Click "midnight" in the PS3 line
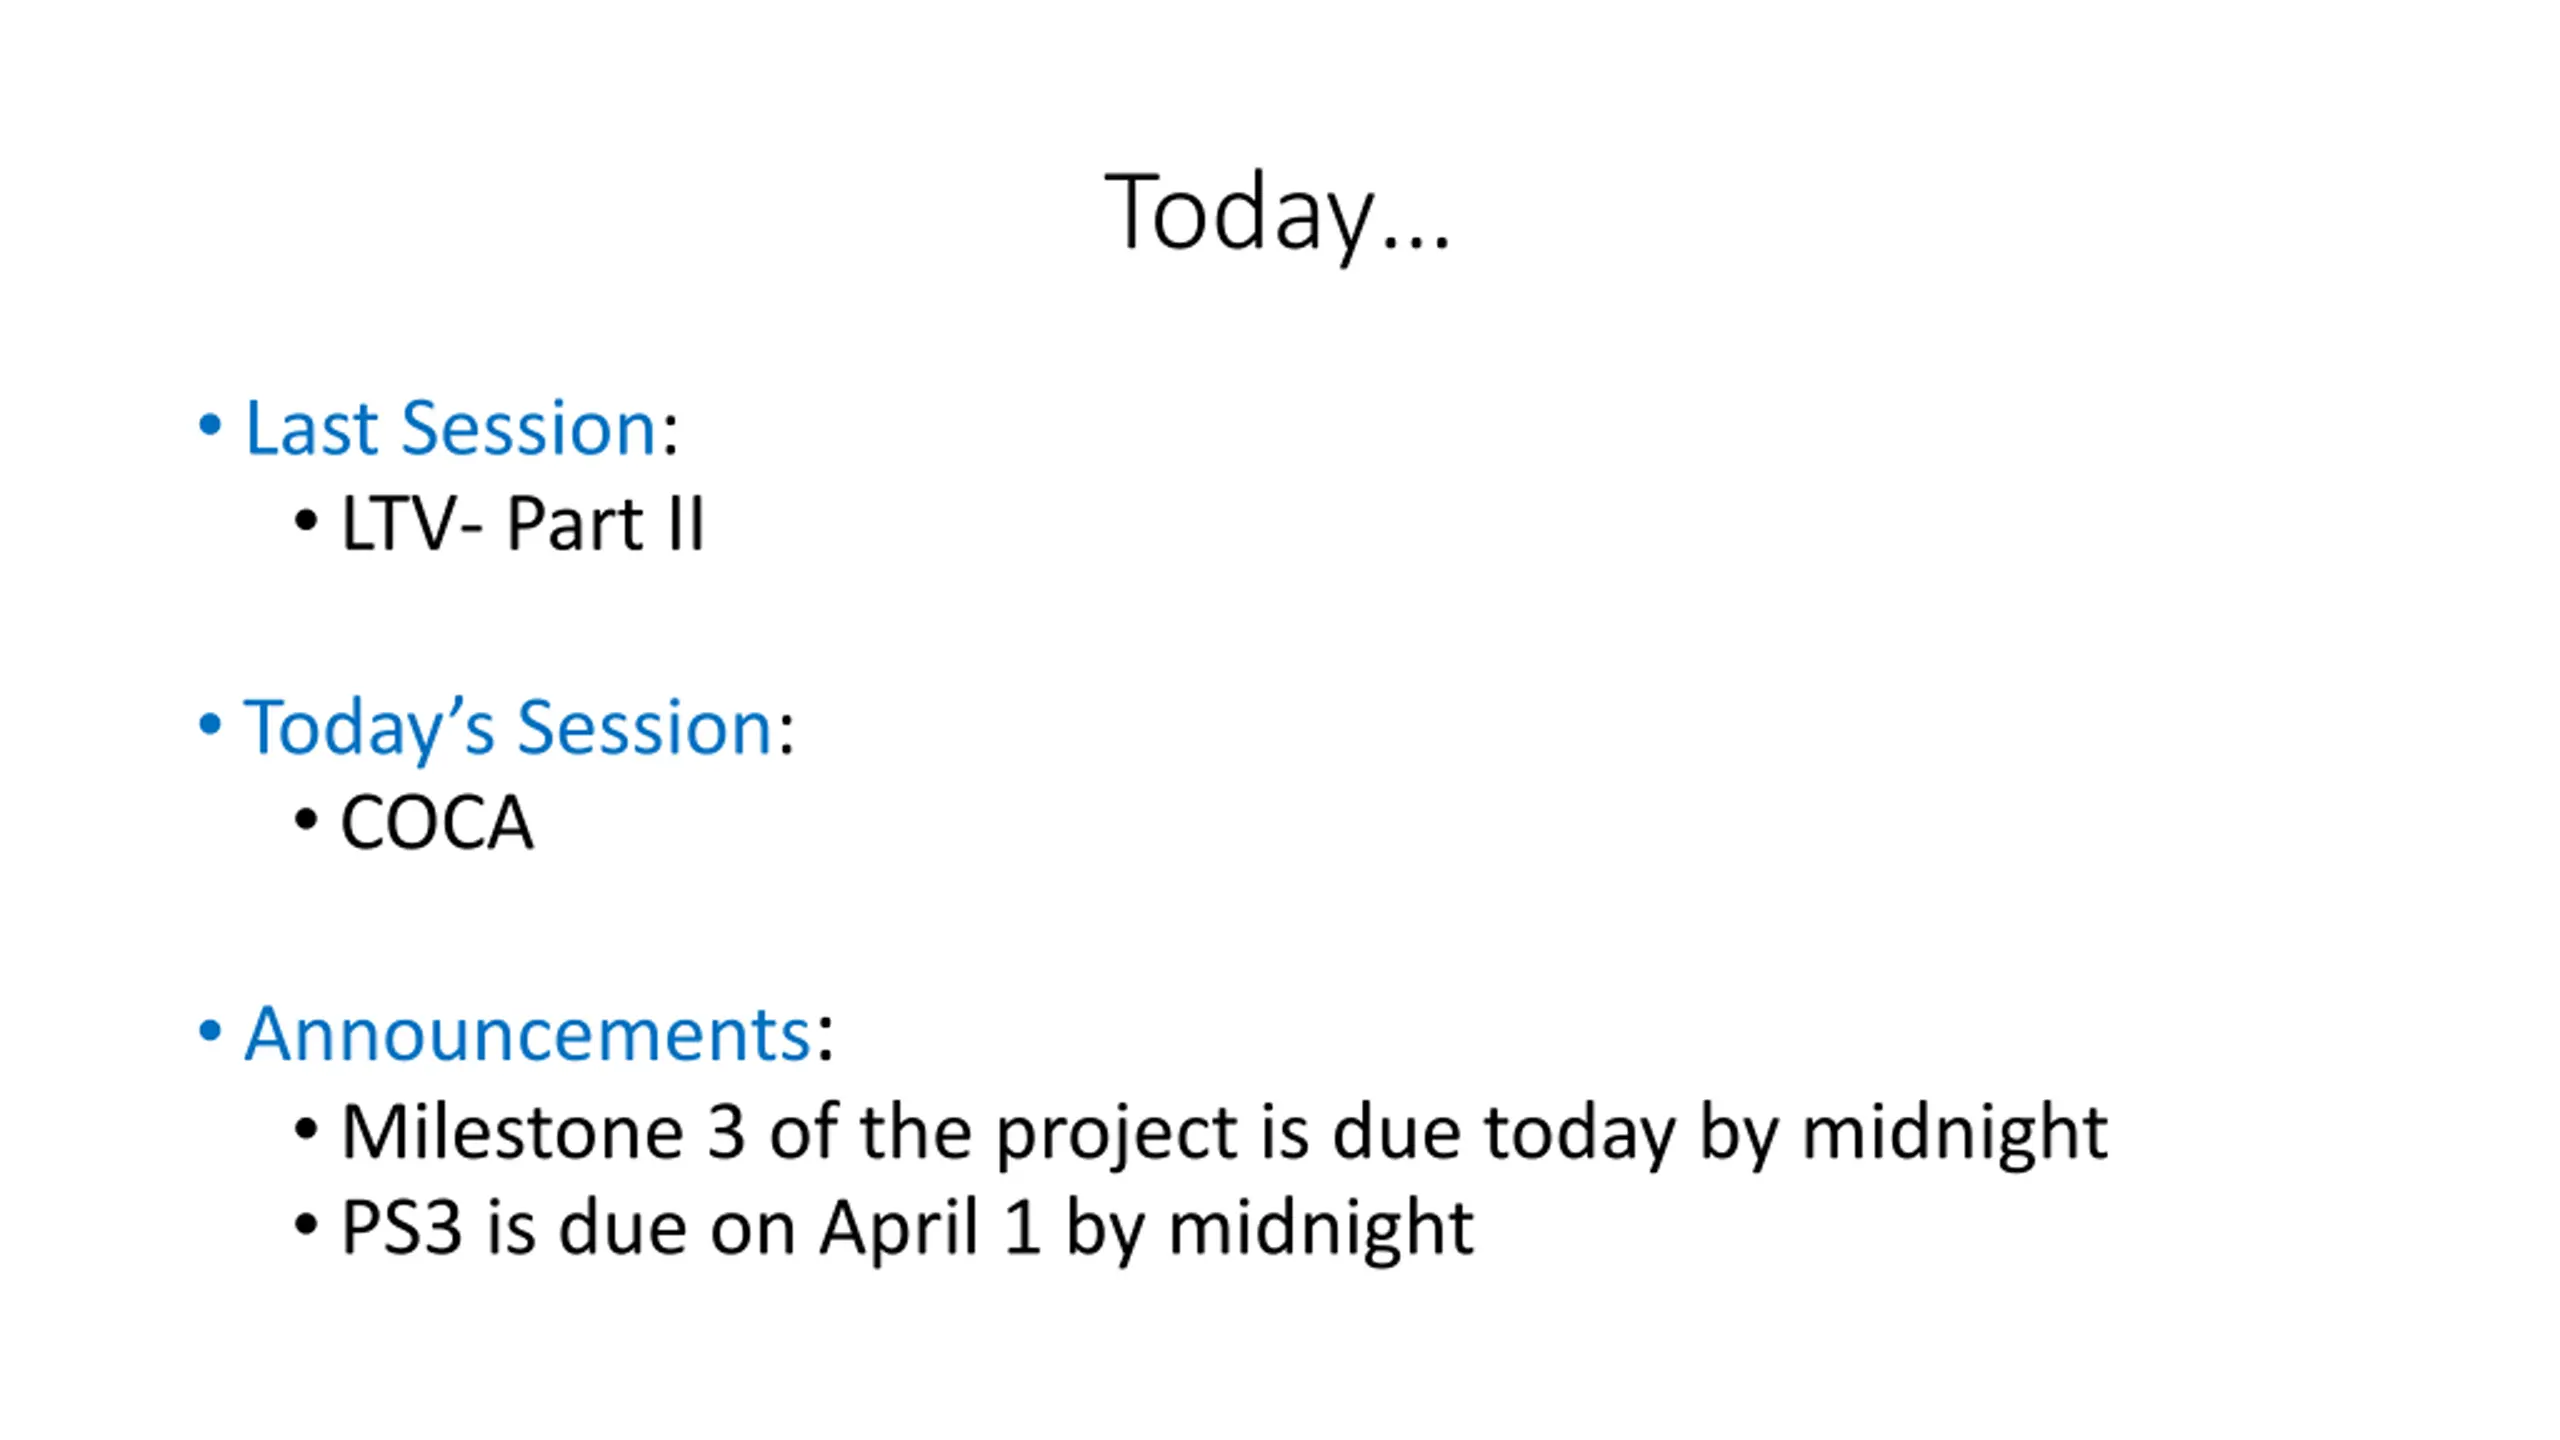Viewport: 2560px width, 1440px height. pos(1321,1231)
